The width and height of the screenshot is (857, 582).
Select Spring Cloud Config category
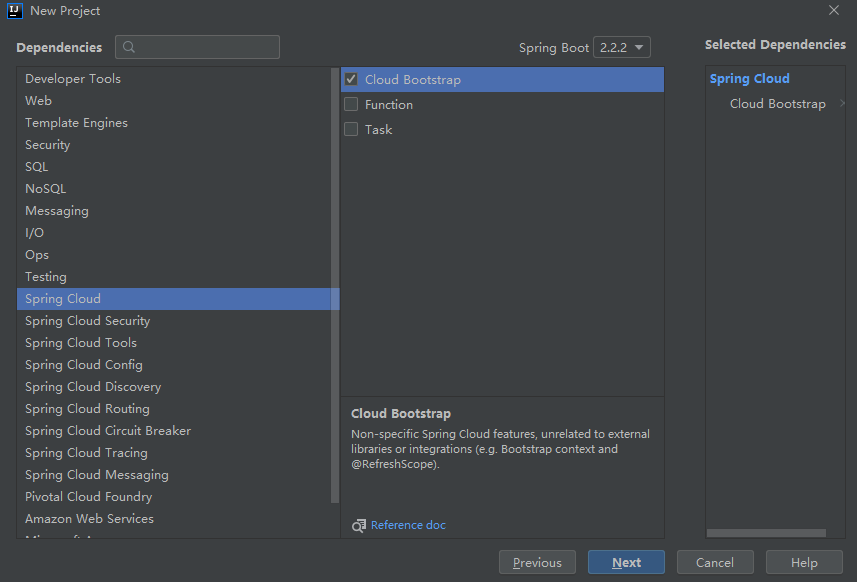pyautogui.click(x=174, y=365)
